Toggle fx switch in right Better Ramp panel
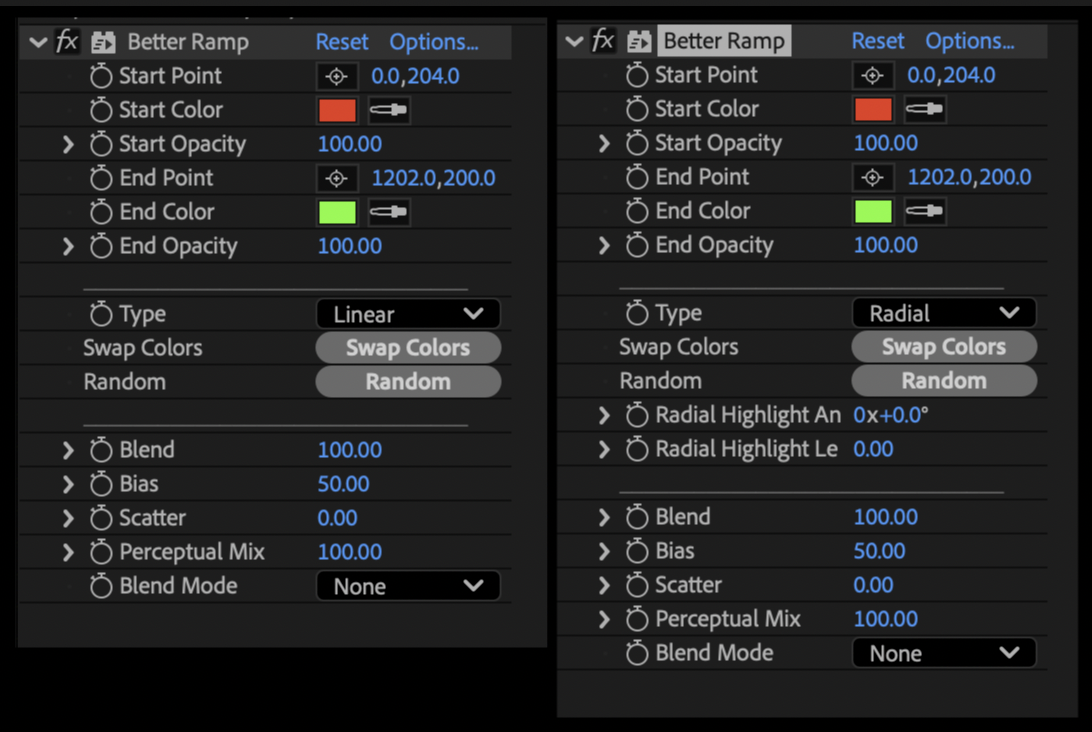 point(603,40)
